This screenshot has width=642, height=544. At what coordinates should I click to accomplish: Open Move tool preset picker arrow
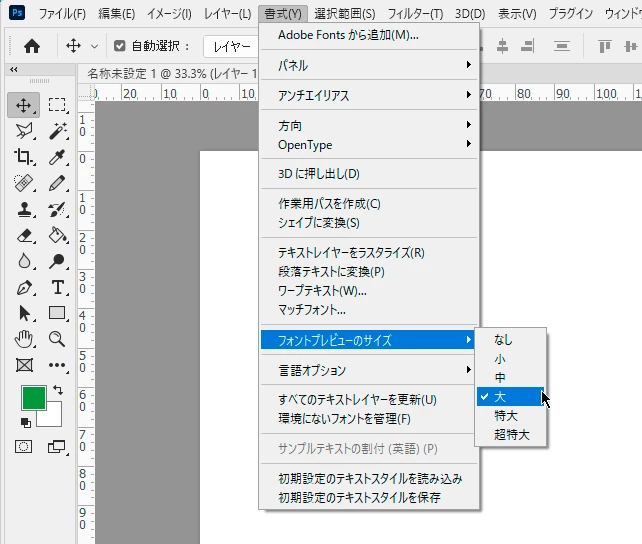94,46
